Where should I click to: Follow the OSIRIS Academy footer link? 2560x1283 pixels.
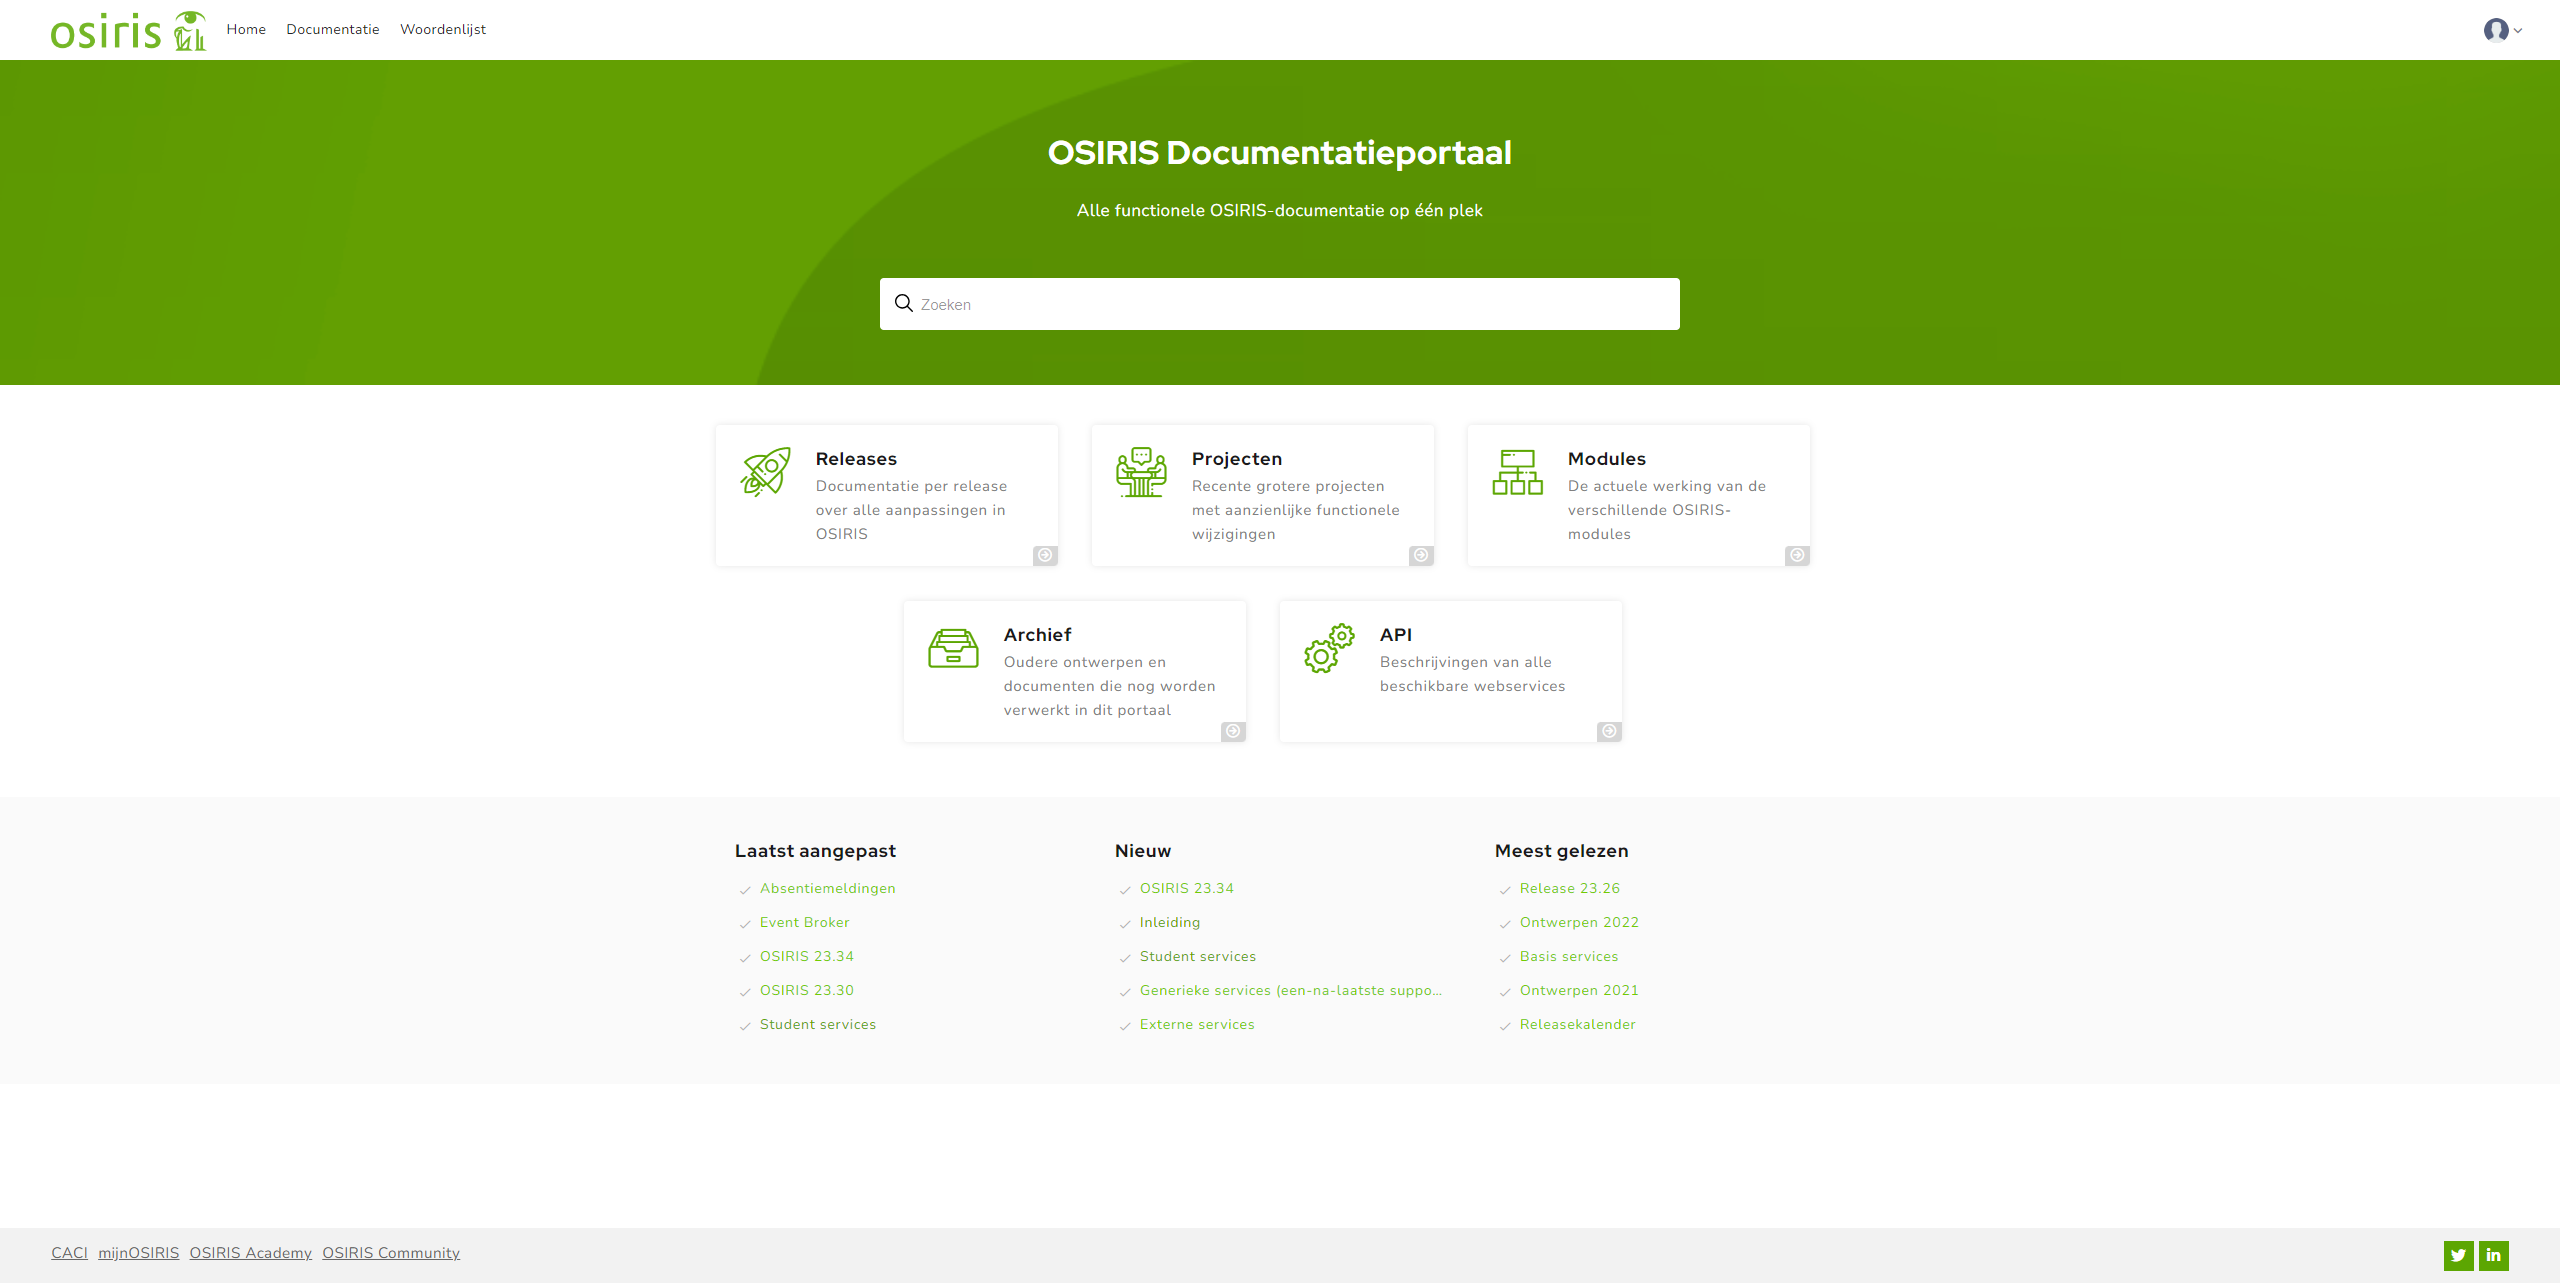click(x=251, y=1253)
